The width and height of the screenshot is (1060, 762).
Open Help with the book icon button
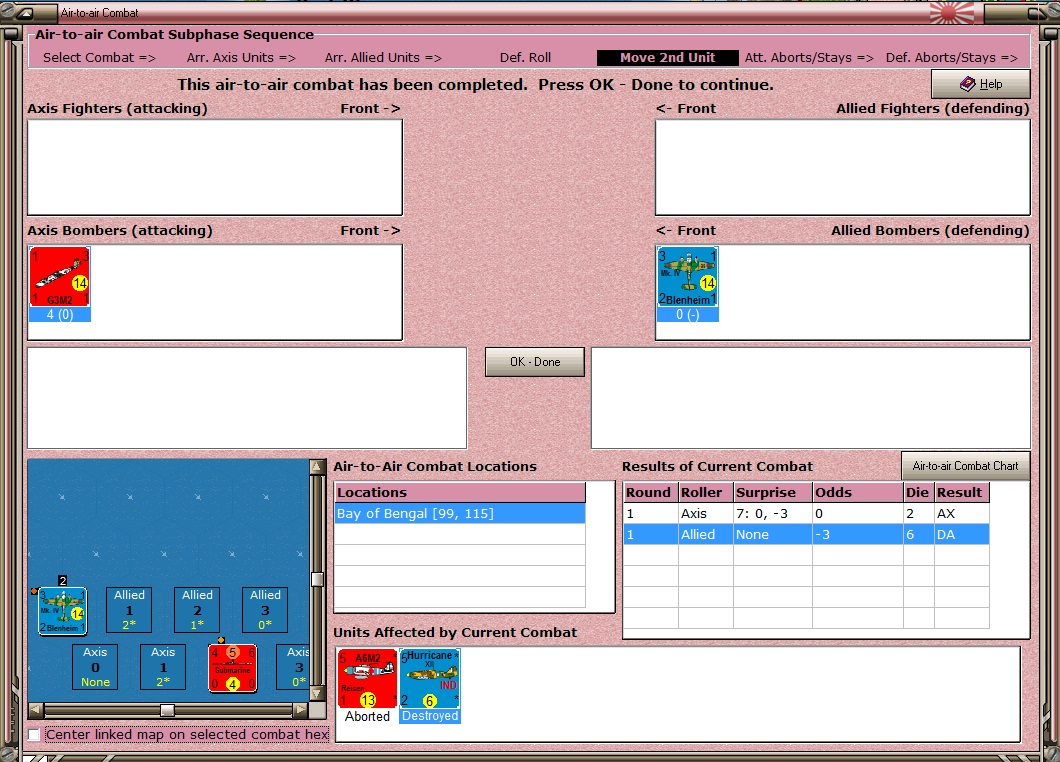[x=981, y=84]
